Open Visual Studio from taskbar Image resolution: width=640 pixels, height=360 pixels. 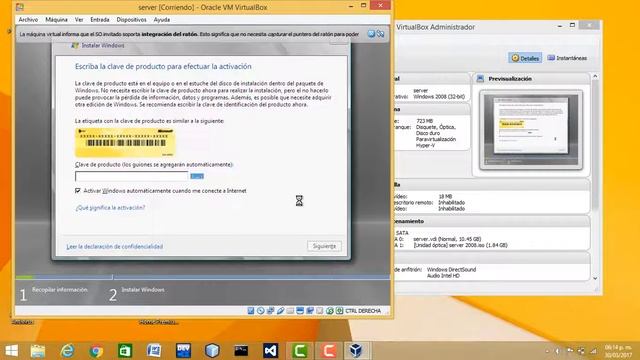point(270,351)
